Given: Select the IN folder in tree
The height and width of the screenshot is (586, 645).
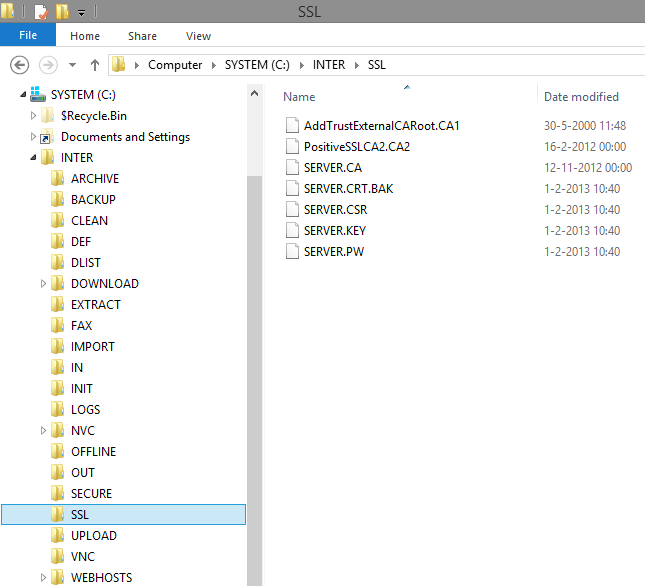Looking at the screenshot, I should pyautogui.click(x=77, y=368).
